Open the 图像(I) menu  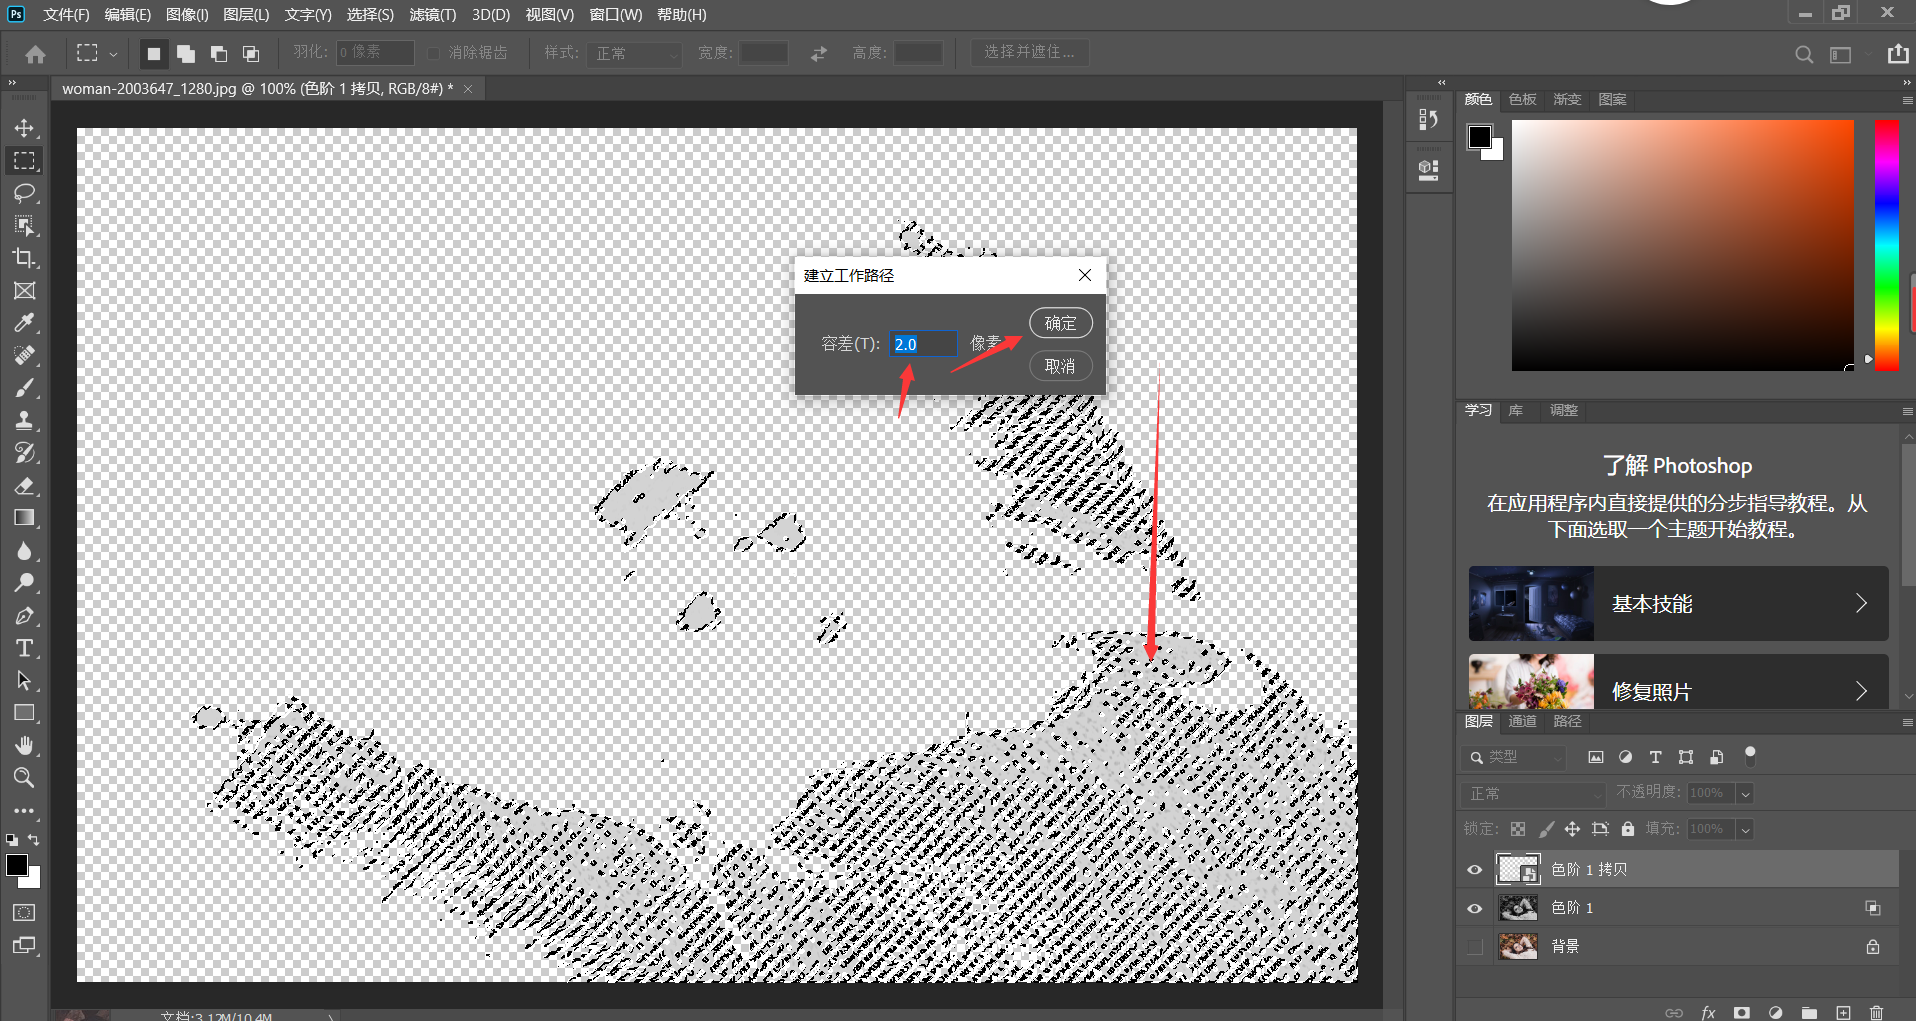point(187,15)
